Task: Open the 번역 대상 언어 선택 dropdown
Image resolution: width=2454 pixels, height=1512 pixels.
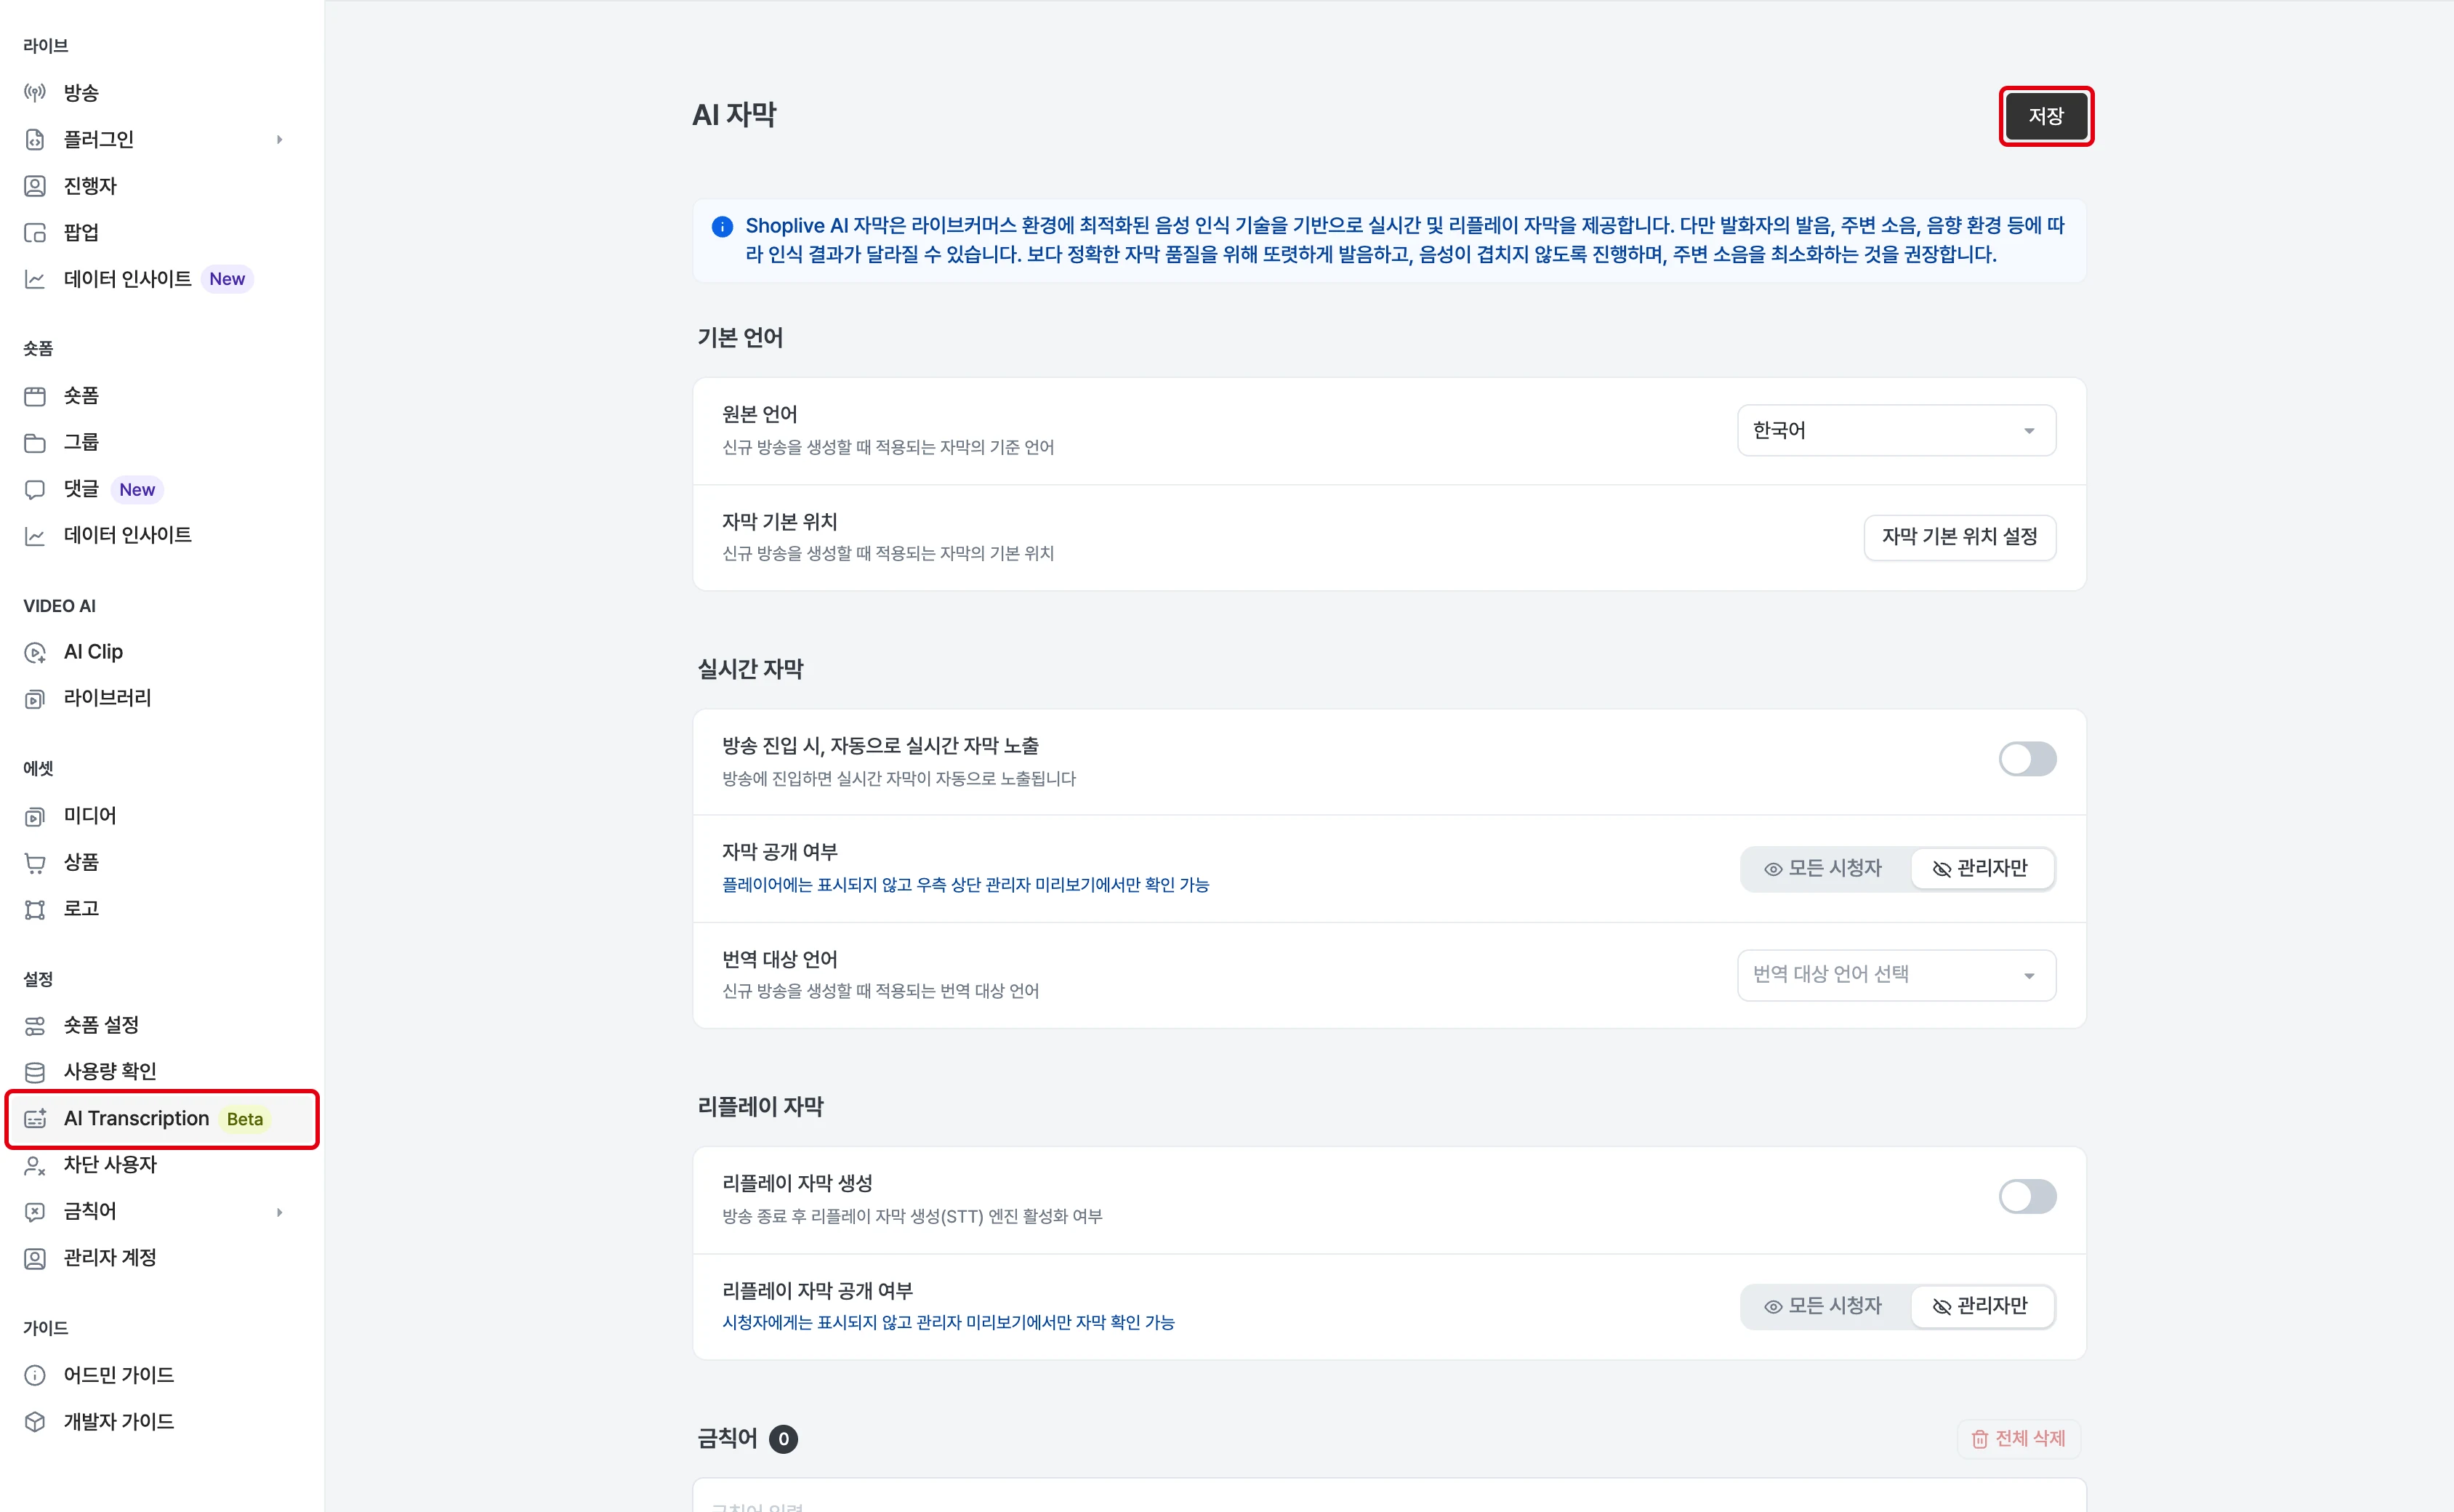Action: click(1896, 975)
